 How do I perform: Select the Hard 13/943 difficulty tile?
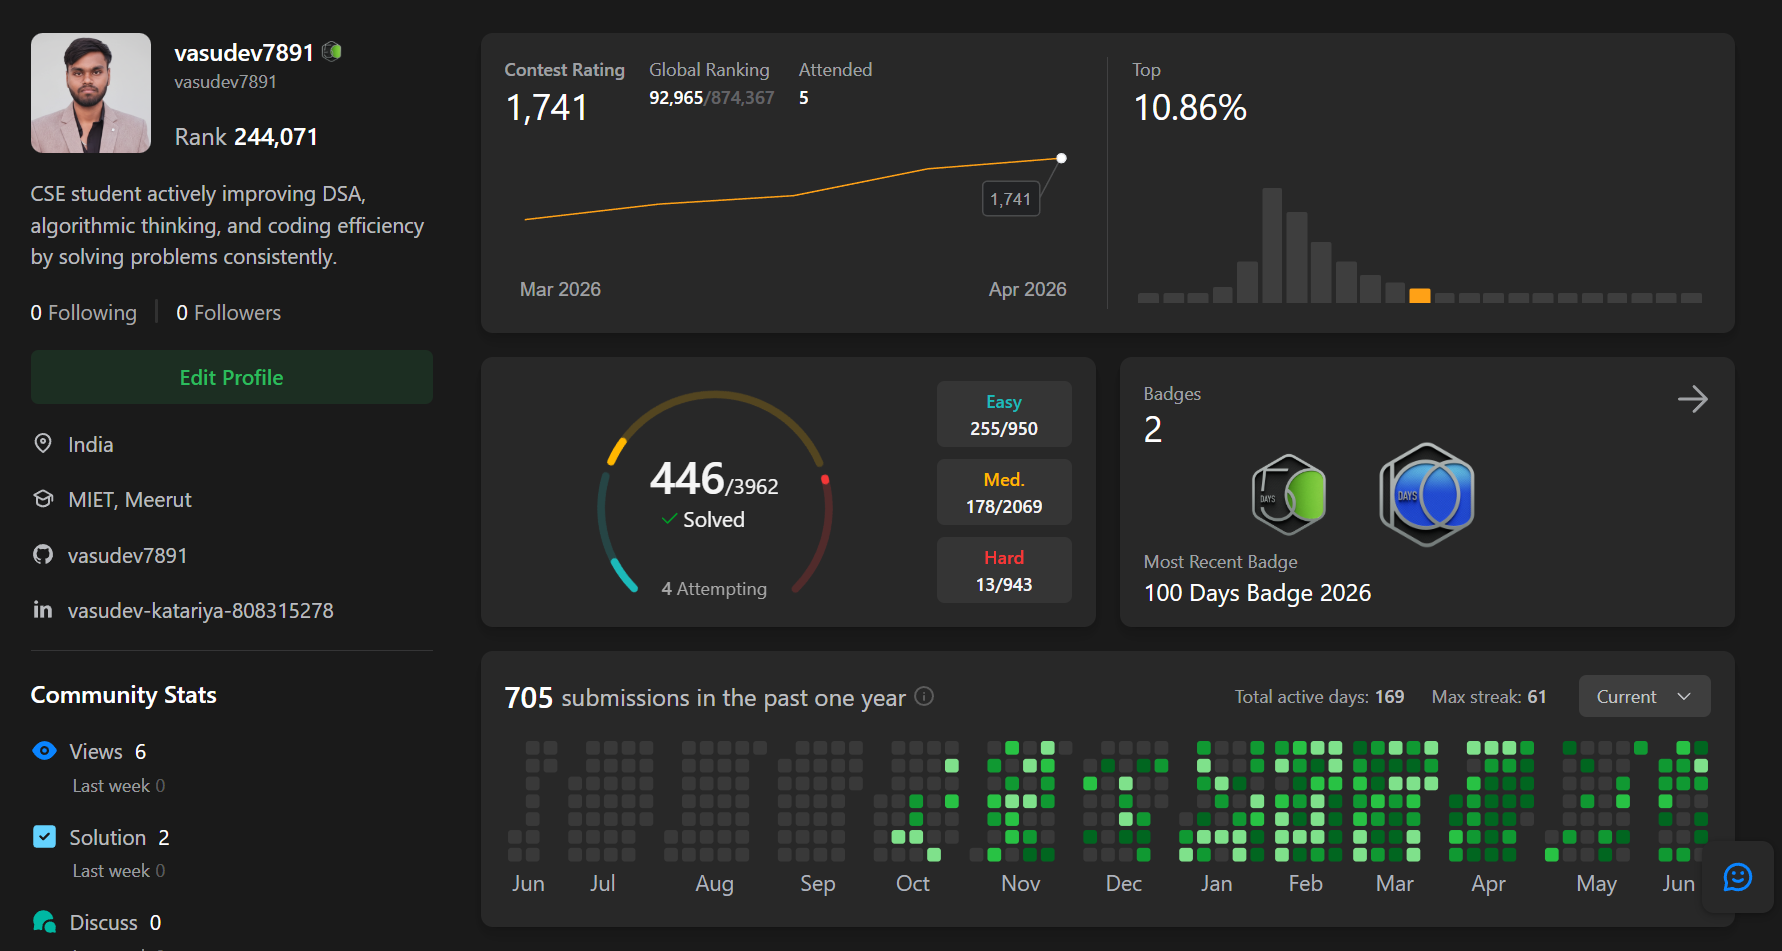pos(1004,570)
